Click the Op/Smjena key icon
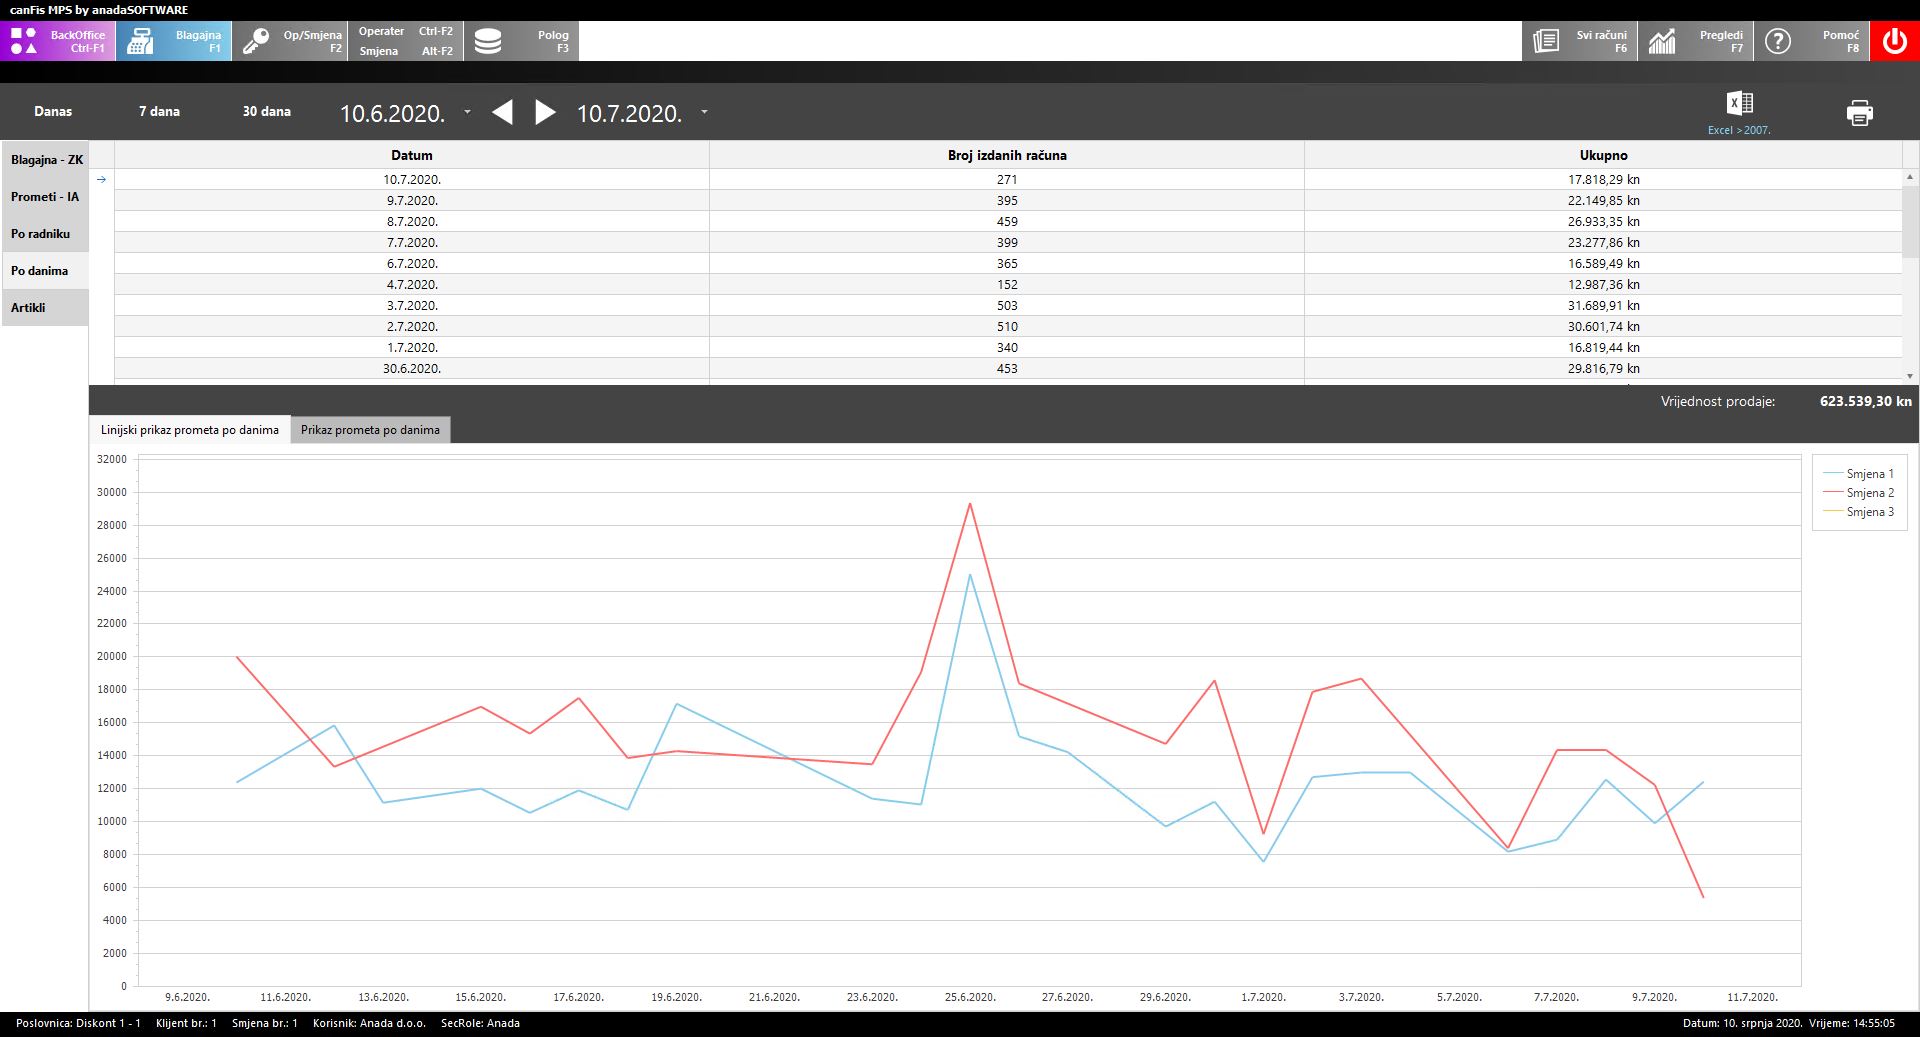Viewport: 1920px width, 1037px height. click(256, 41)
